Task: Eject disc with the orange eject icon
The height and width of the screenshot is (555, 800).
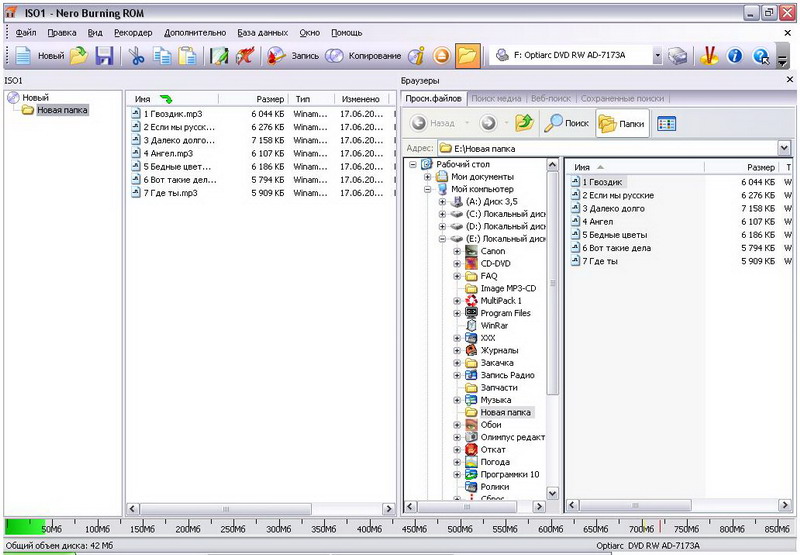Action: coord(442,56)
